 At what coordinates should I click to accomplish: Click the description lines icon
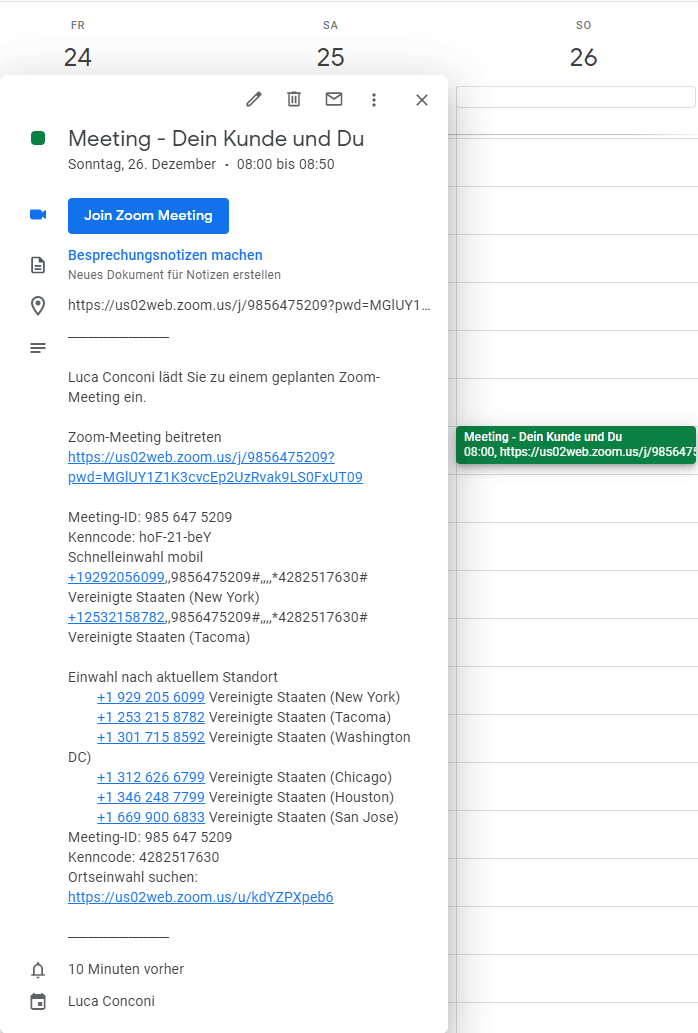click(38, 348)
